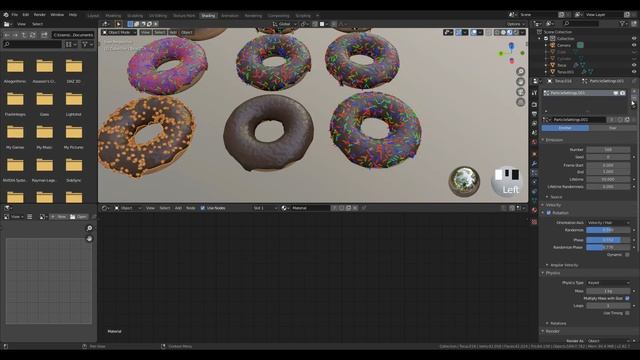Open the Help menu
Screen dimensions: 640x360
[x=73, y=14]
